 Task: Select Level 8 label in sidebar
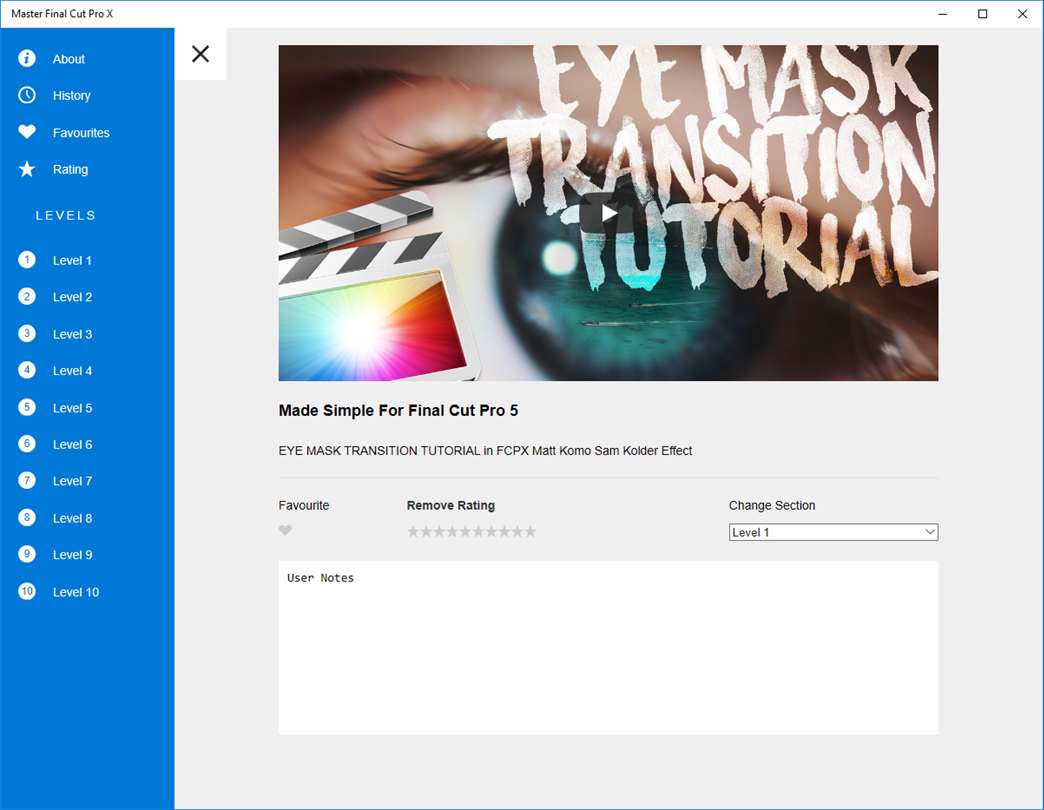[73, 518]
